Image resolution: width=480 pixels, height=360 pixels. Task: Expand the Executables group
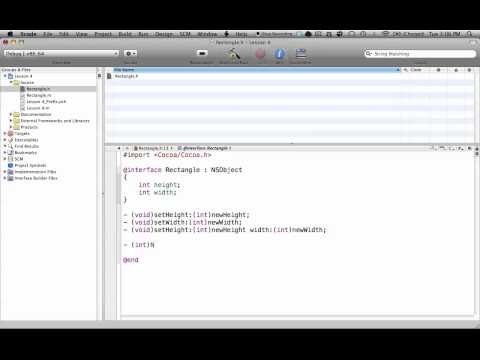point(5,140)
